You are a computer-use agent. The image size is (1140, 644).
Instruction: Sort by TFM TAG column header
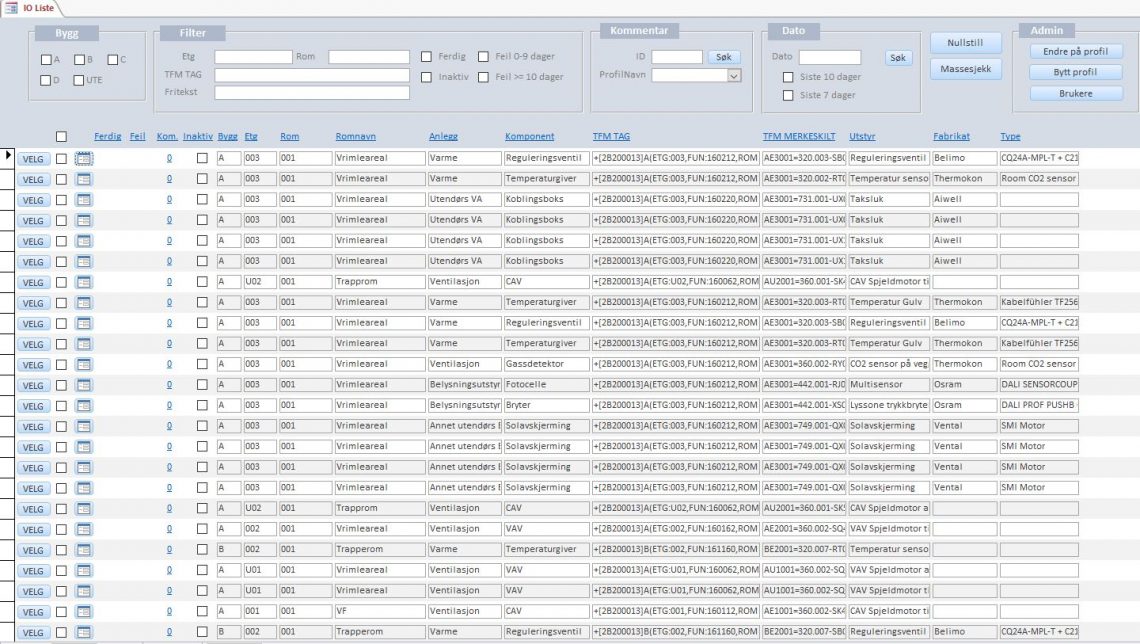[x=611, y=137]
